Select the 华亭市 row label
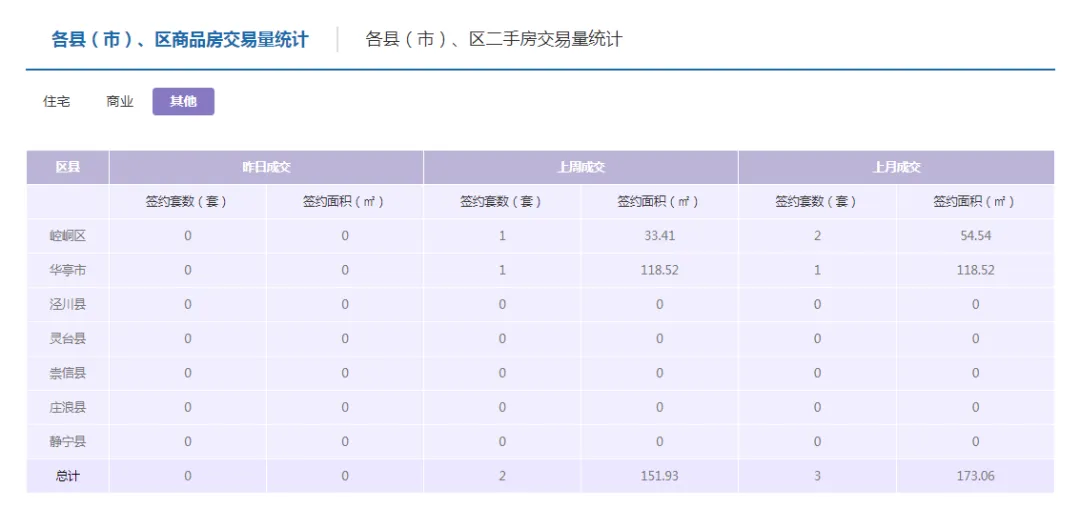This screenshot has width=1080, height=509. tap(68, 271)
